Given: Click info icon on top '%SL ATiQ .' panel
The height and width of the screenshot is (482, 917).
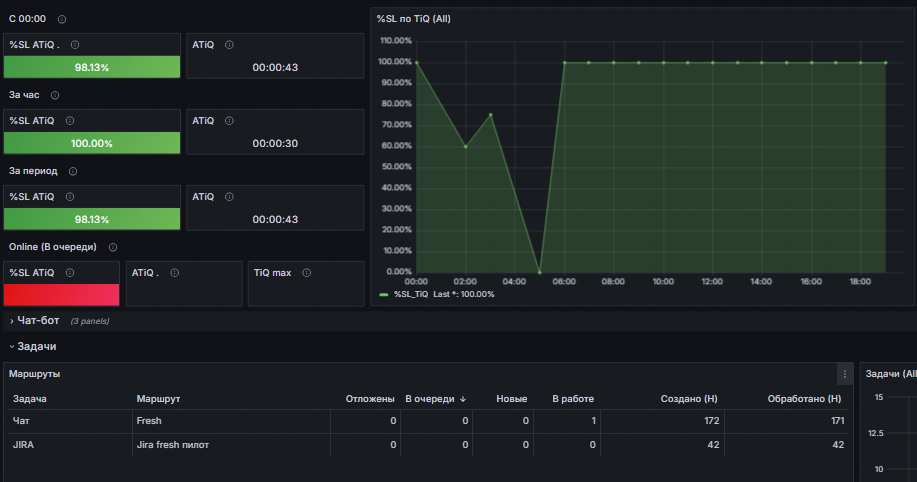Looking at the screenshot, I should coord(75,44).
